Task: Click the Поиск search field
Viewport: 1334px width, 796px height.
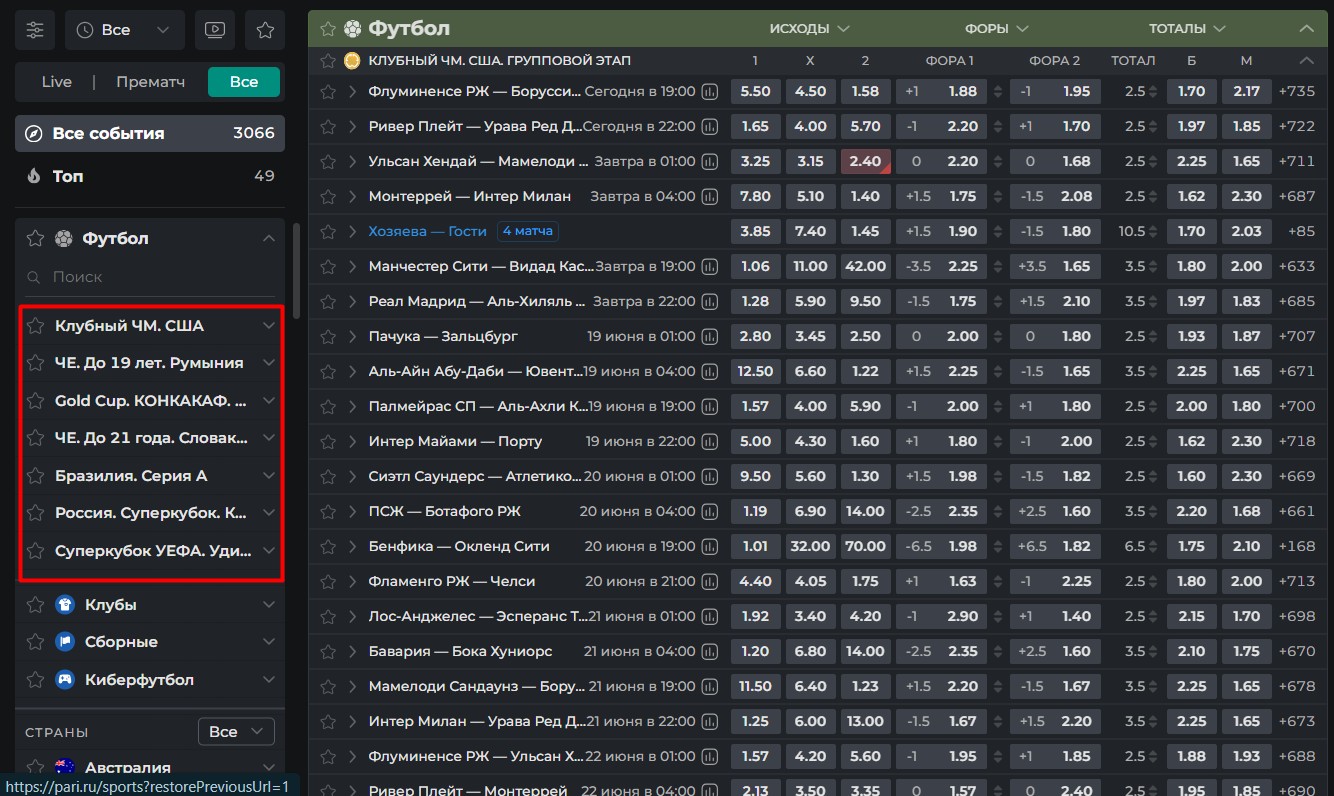Action: (150, 276)
